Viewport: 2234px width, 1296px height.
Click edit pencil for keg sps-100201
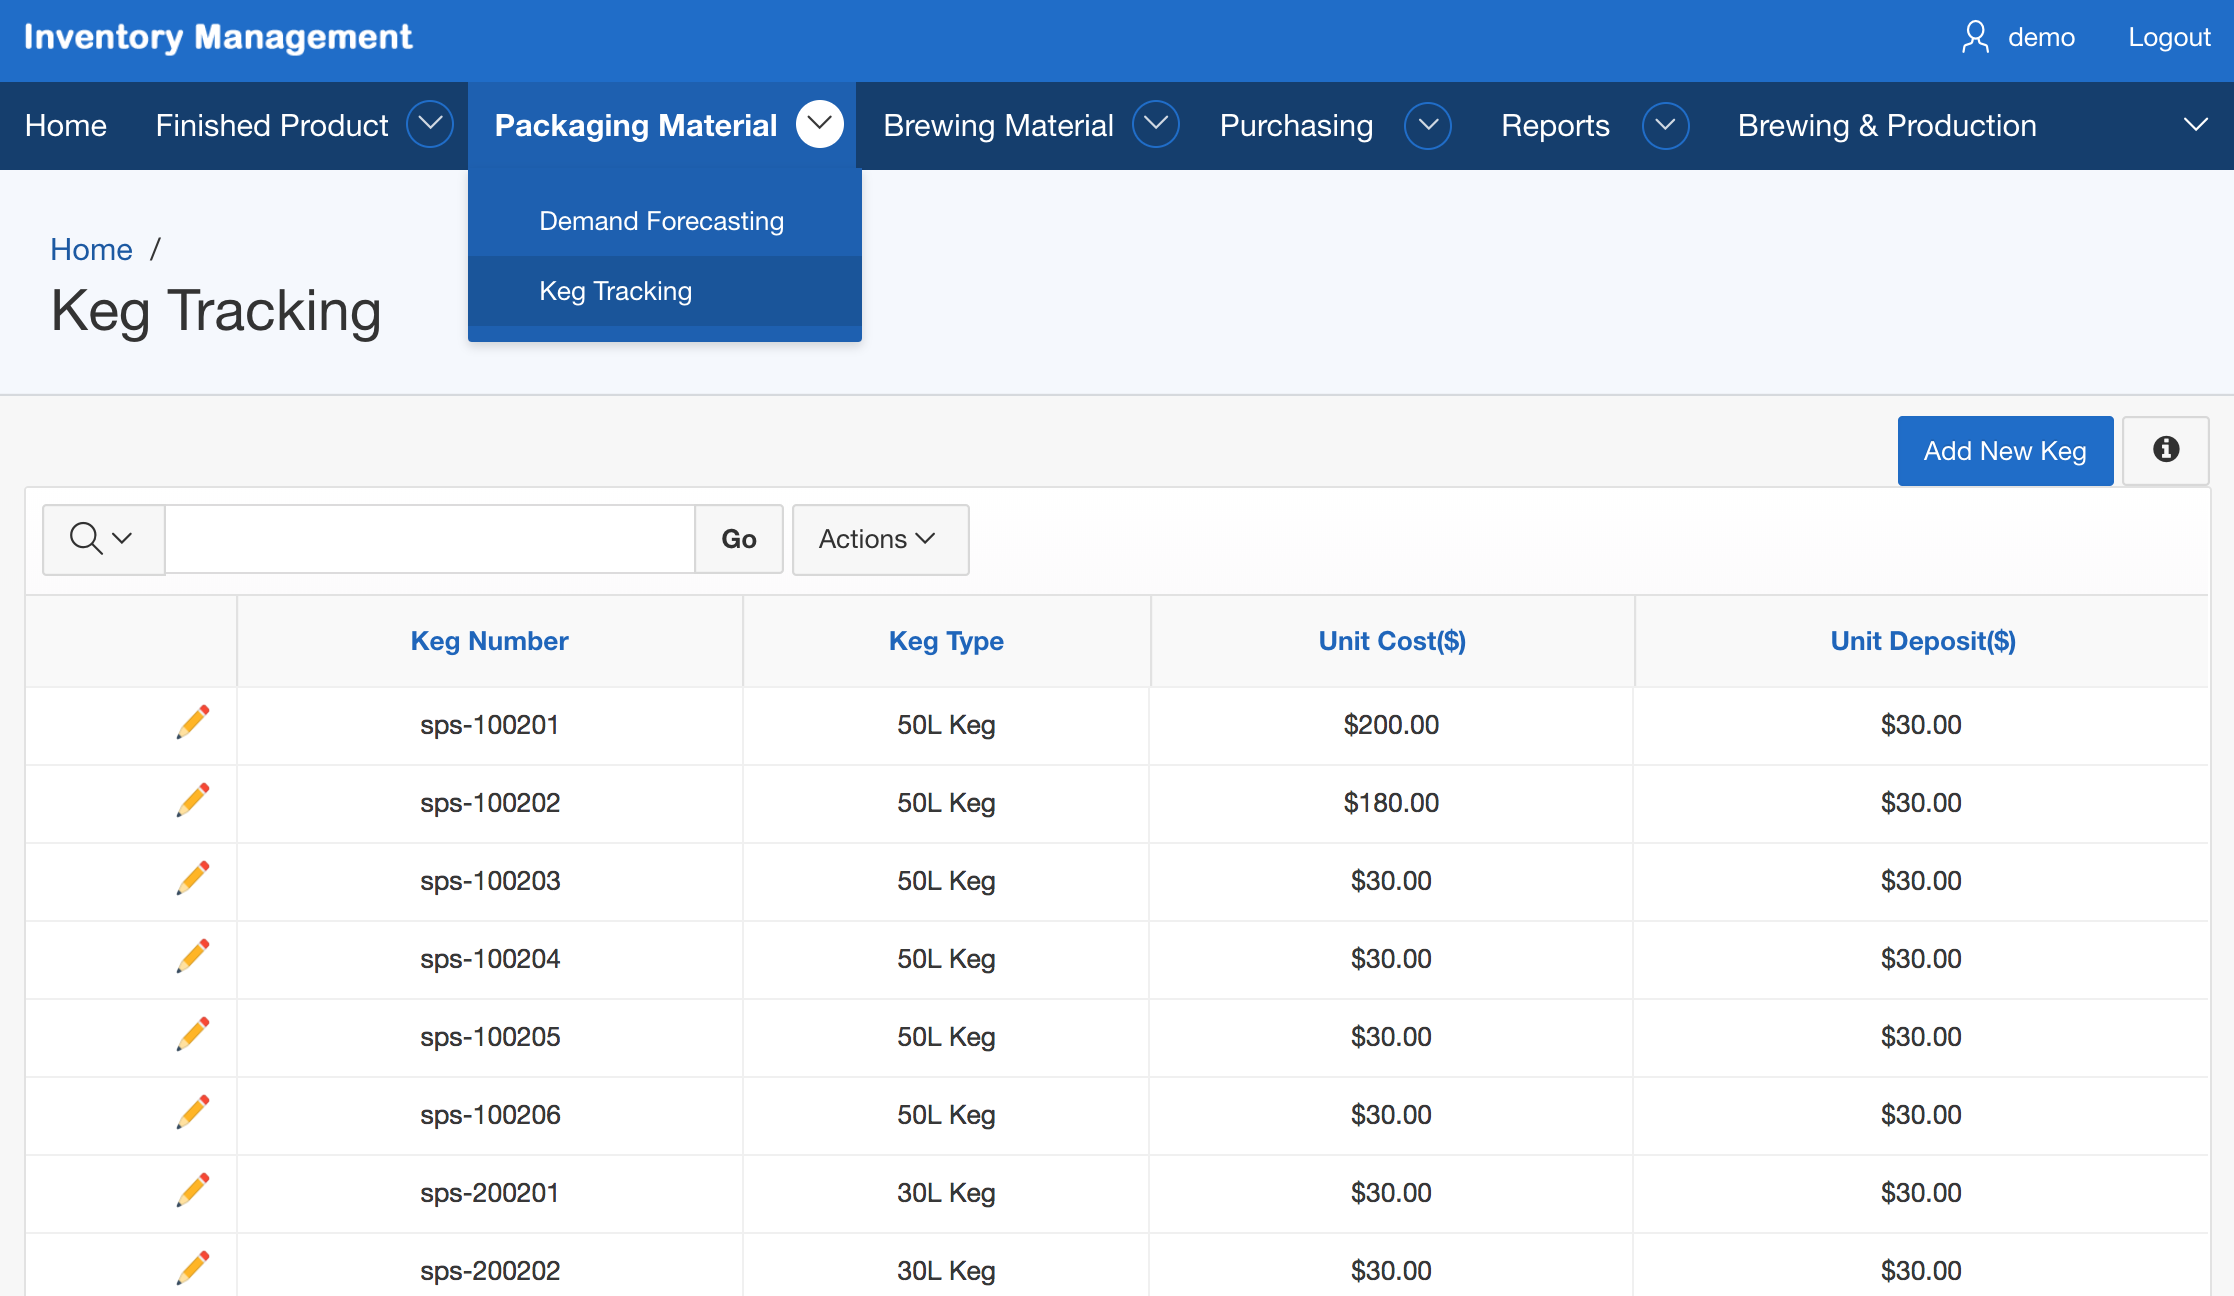(193, 722)
